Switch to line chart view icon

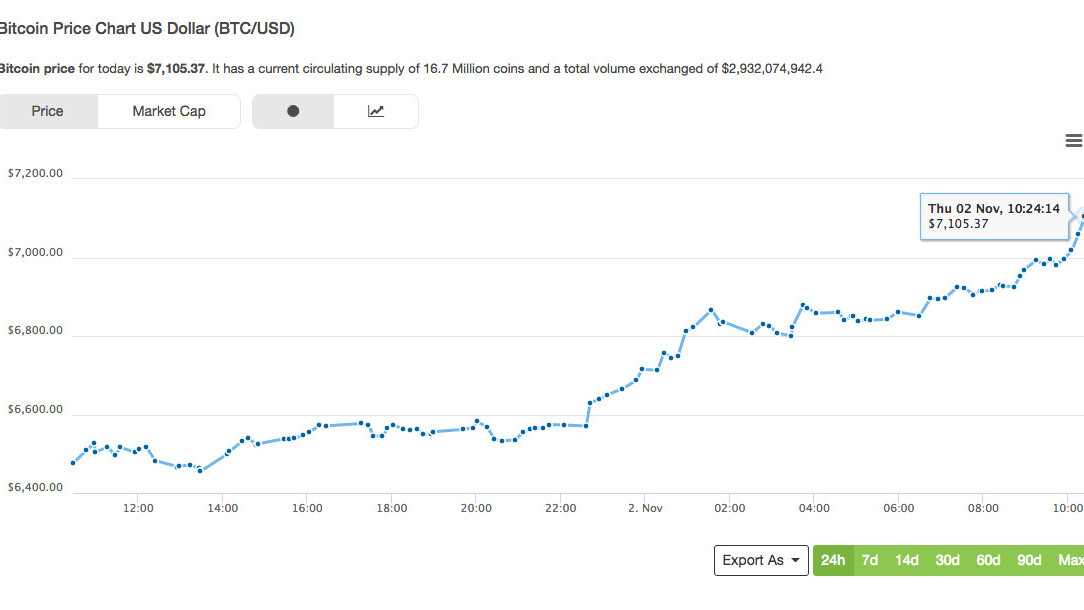coord(376,111)
